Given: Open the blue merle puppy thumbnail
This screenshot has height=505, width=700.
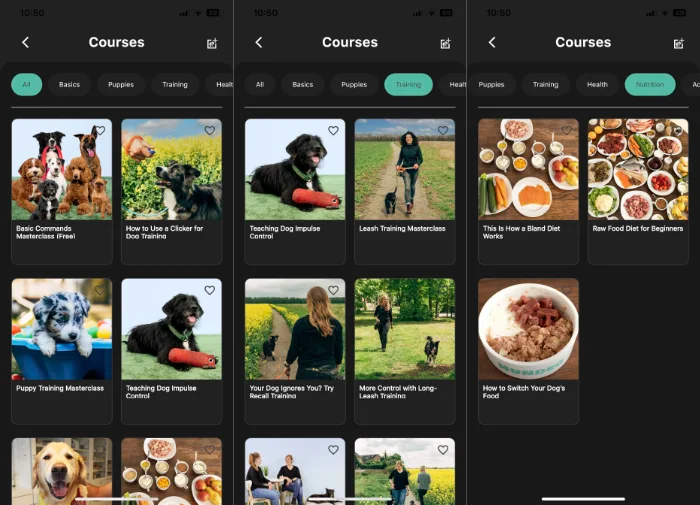Looking at the screenshot, I should click(62, 329).
